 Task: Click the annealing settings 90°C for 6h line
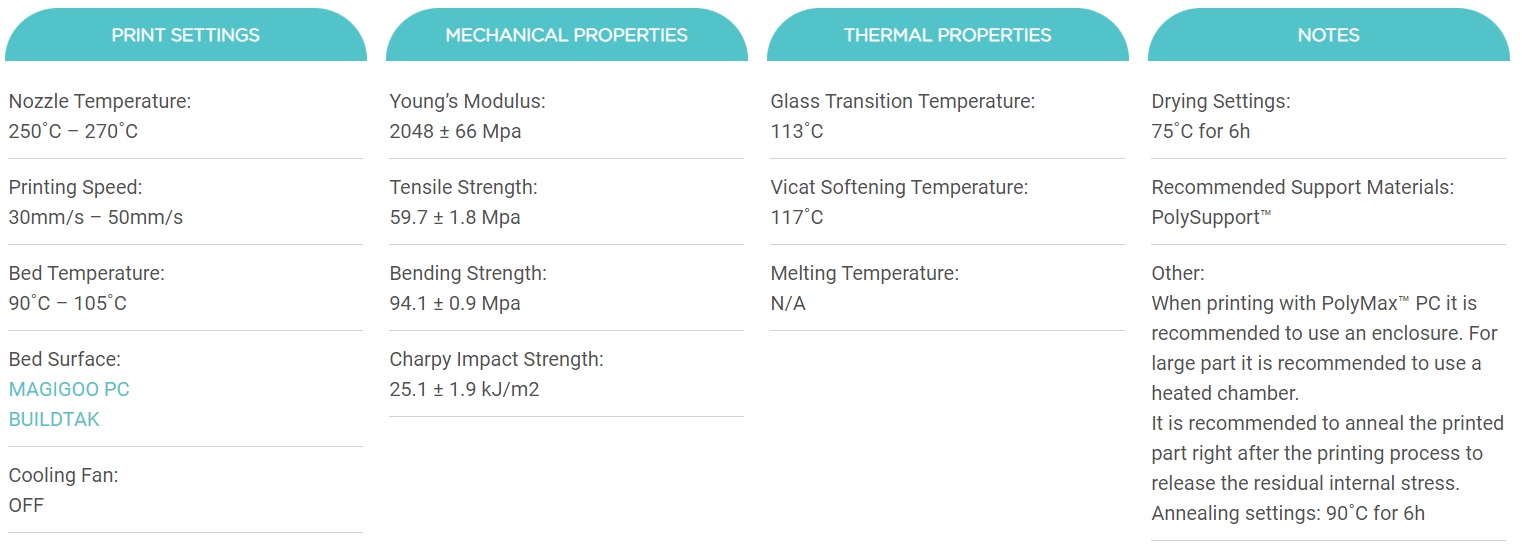pos(1288,513)
